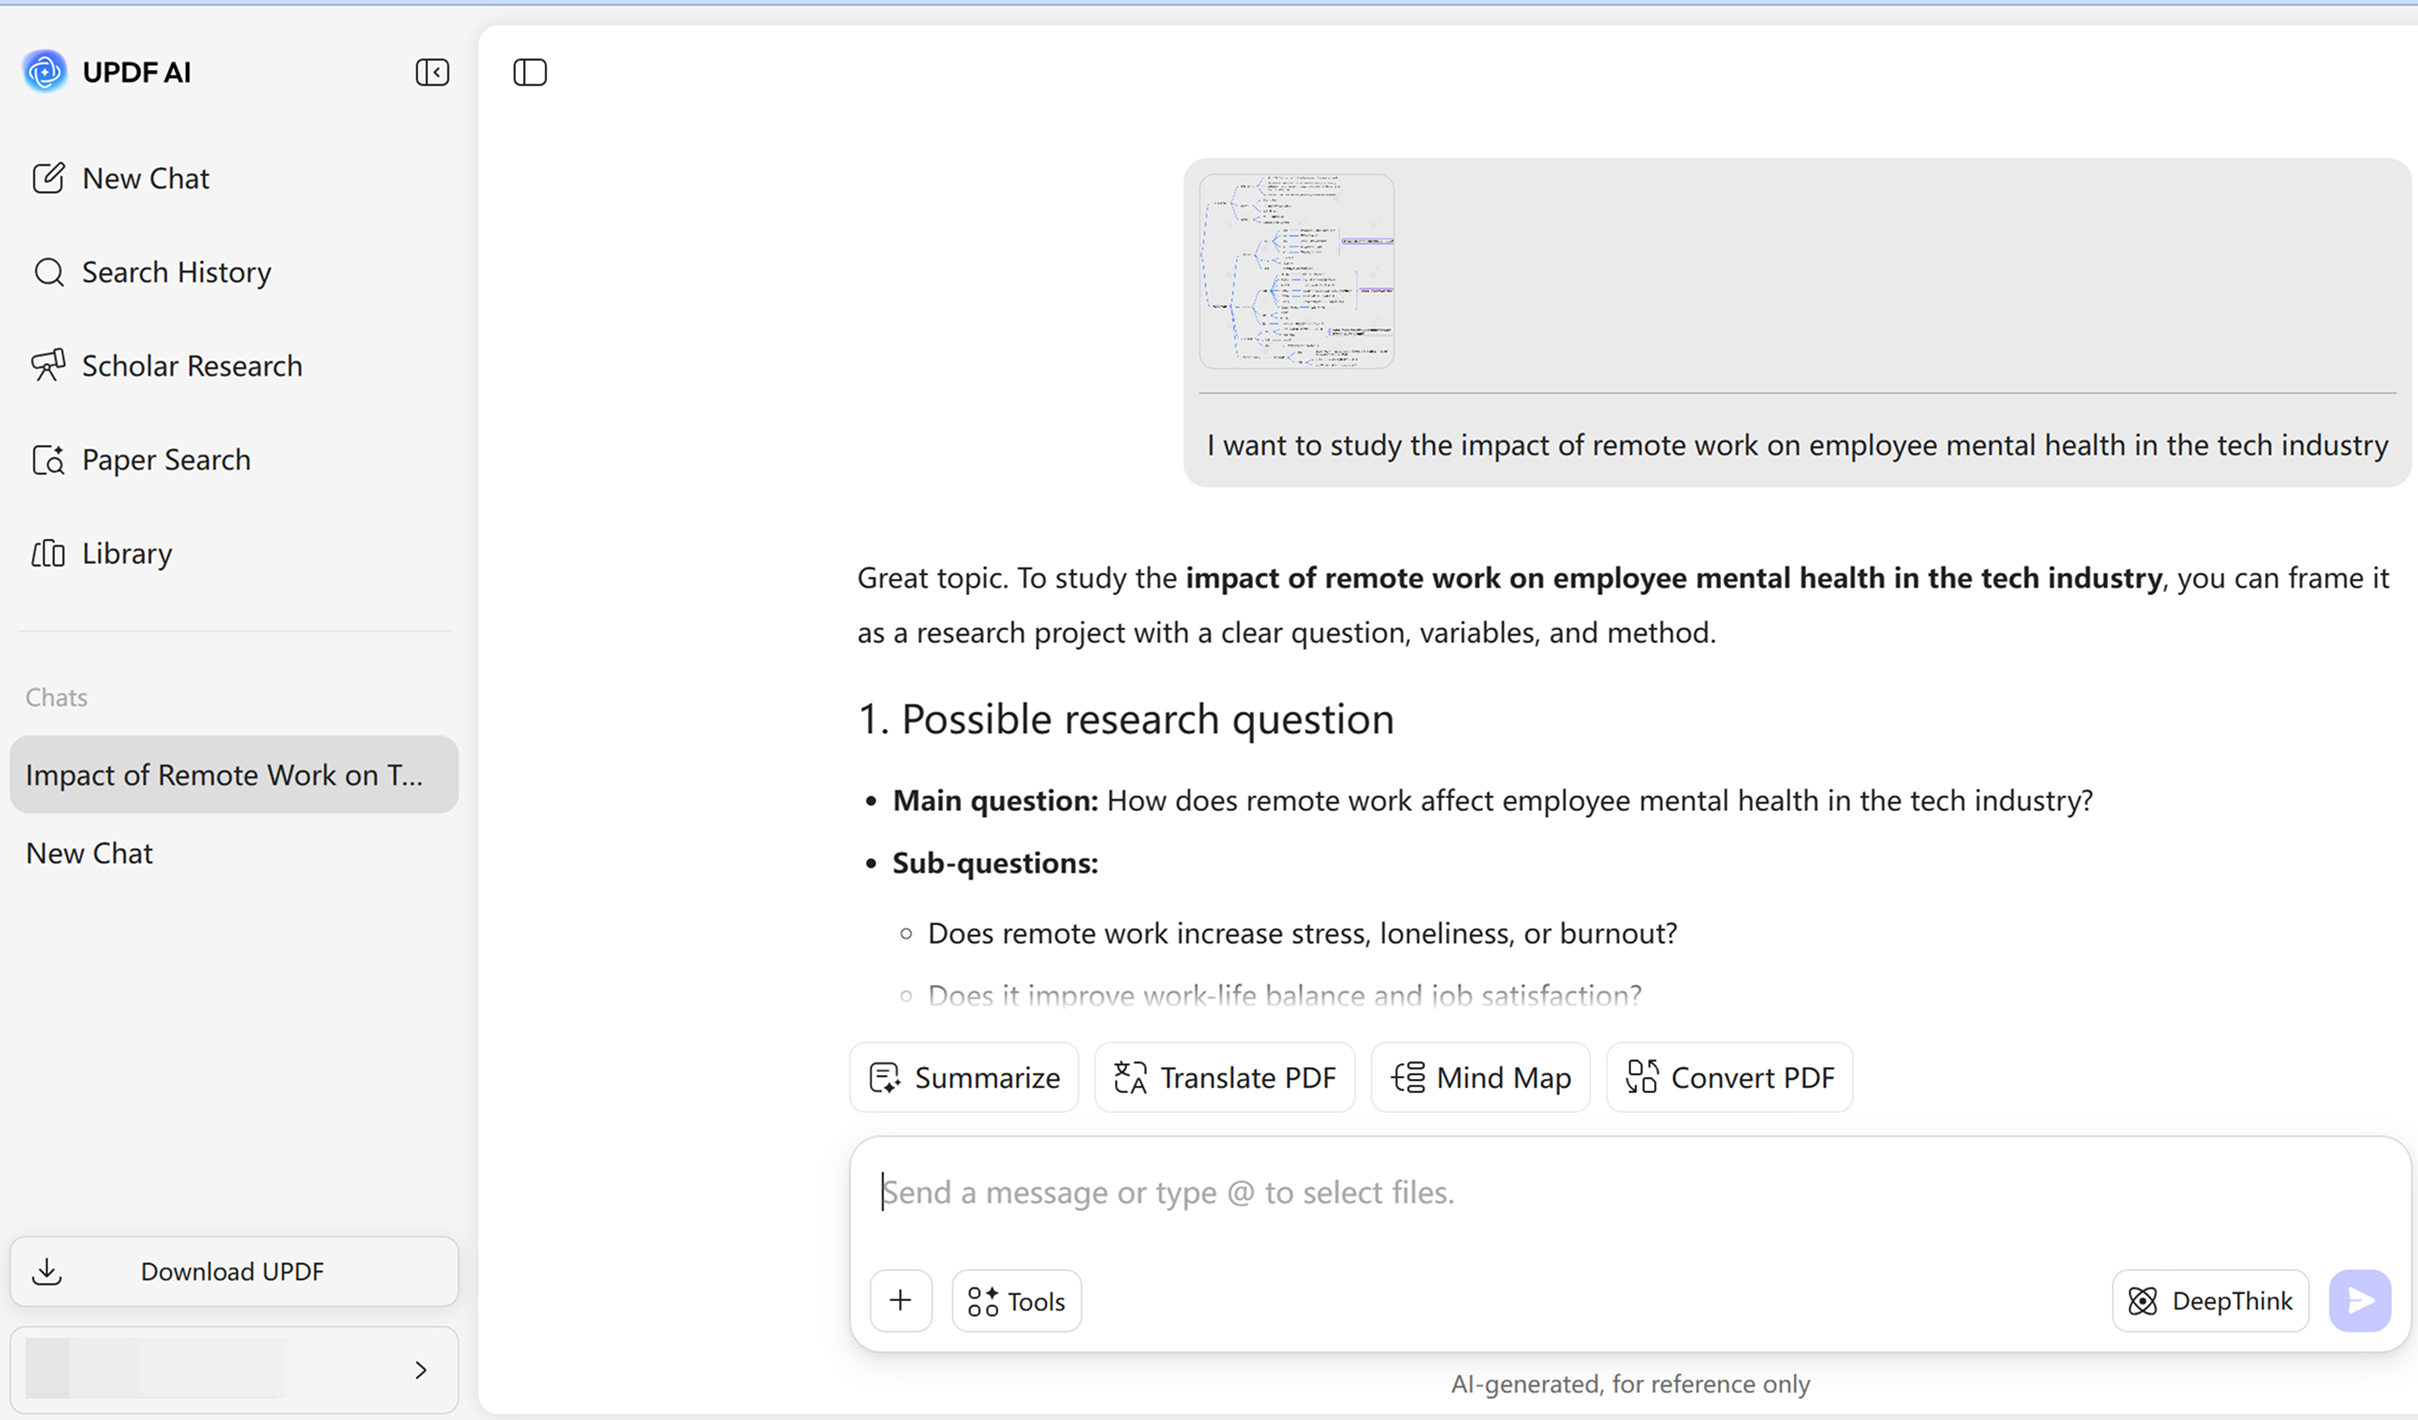Click the Summarize quick action

pyautogui.click(x=964, y=1077)
